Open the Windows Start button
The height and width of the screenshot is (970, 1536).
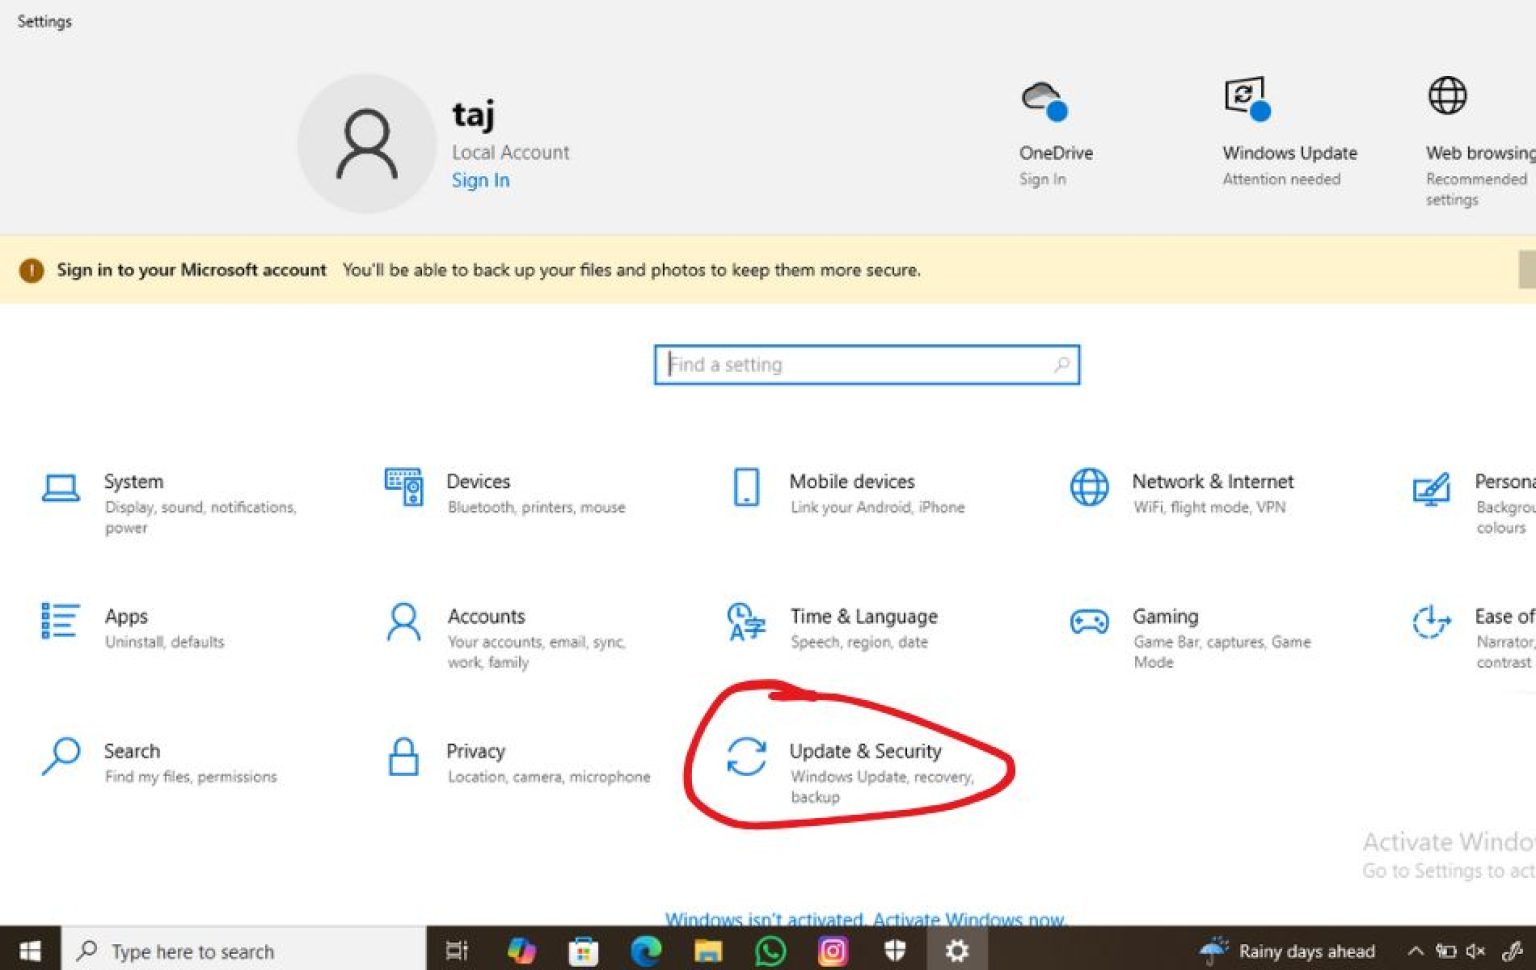point(30,950)
